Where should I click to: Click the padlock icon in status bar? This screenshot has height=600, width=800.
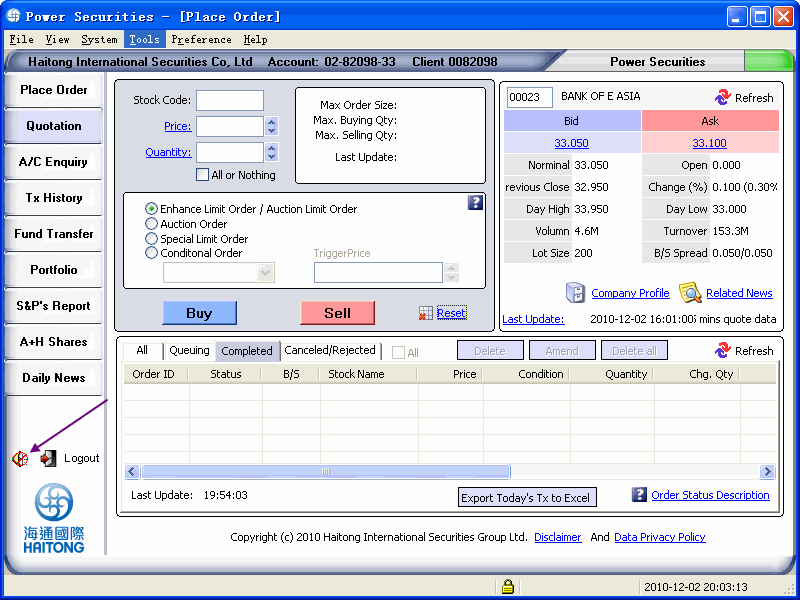pos(507,586)
